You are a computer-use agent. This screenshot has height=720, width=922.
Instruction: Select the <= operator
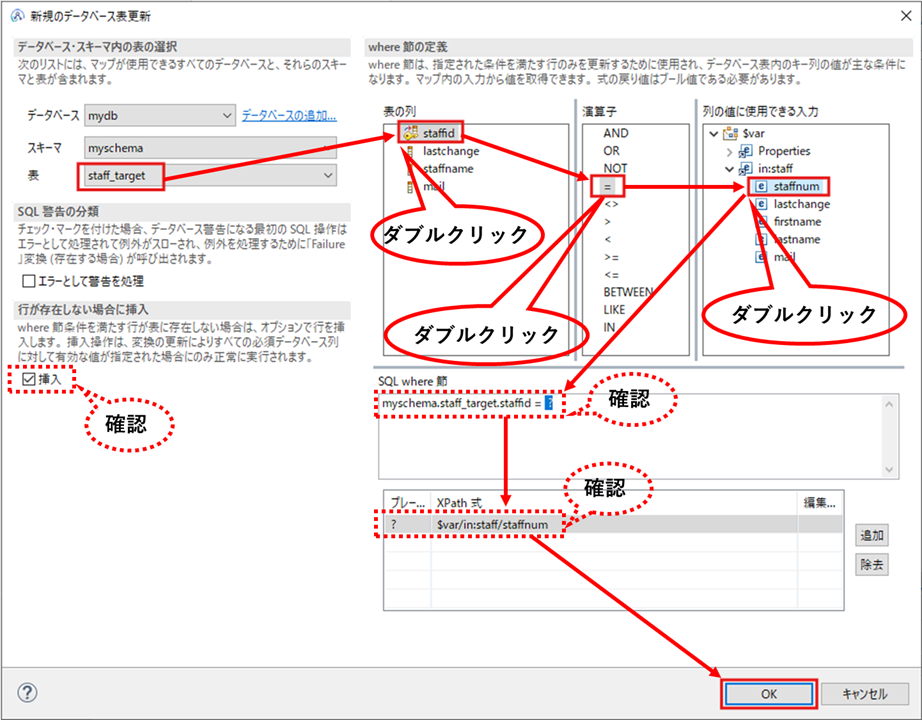point(611,275)
